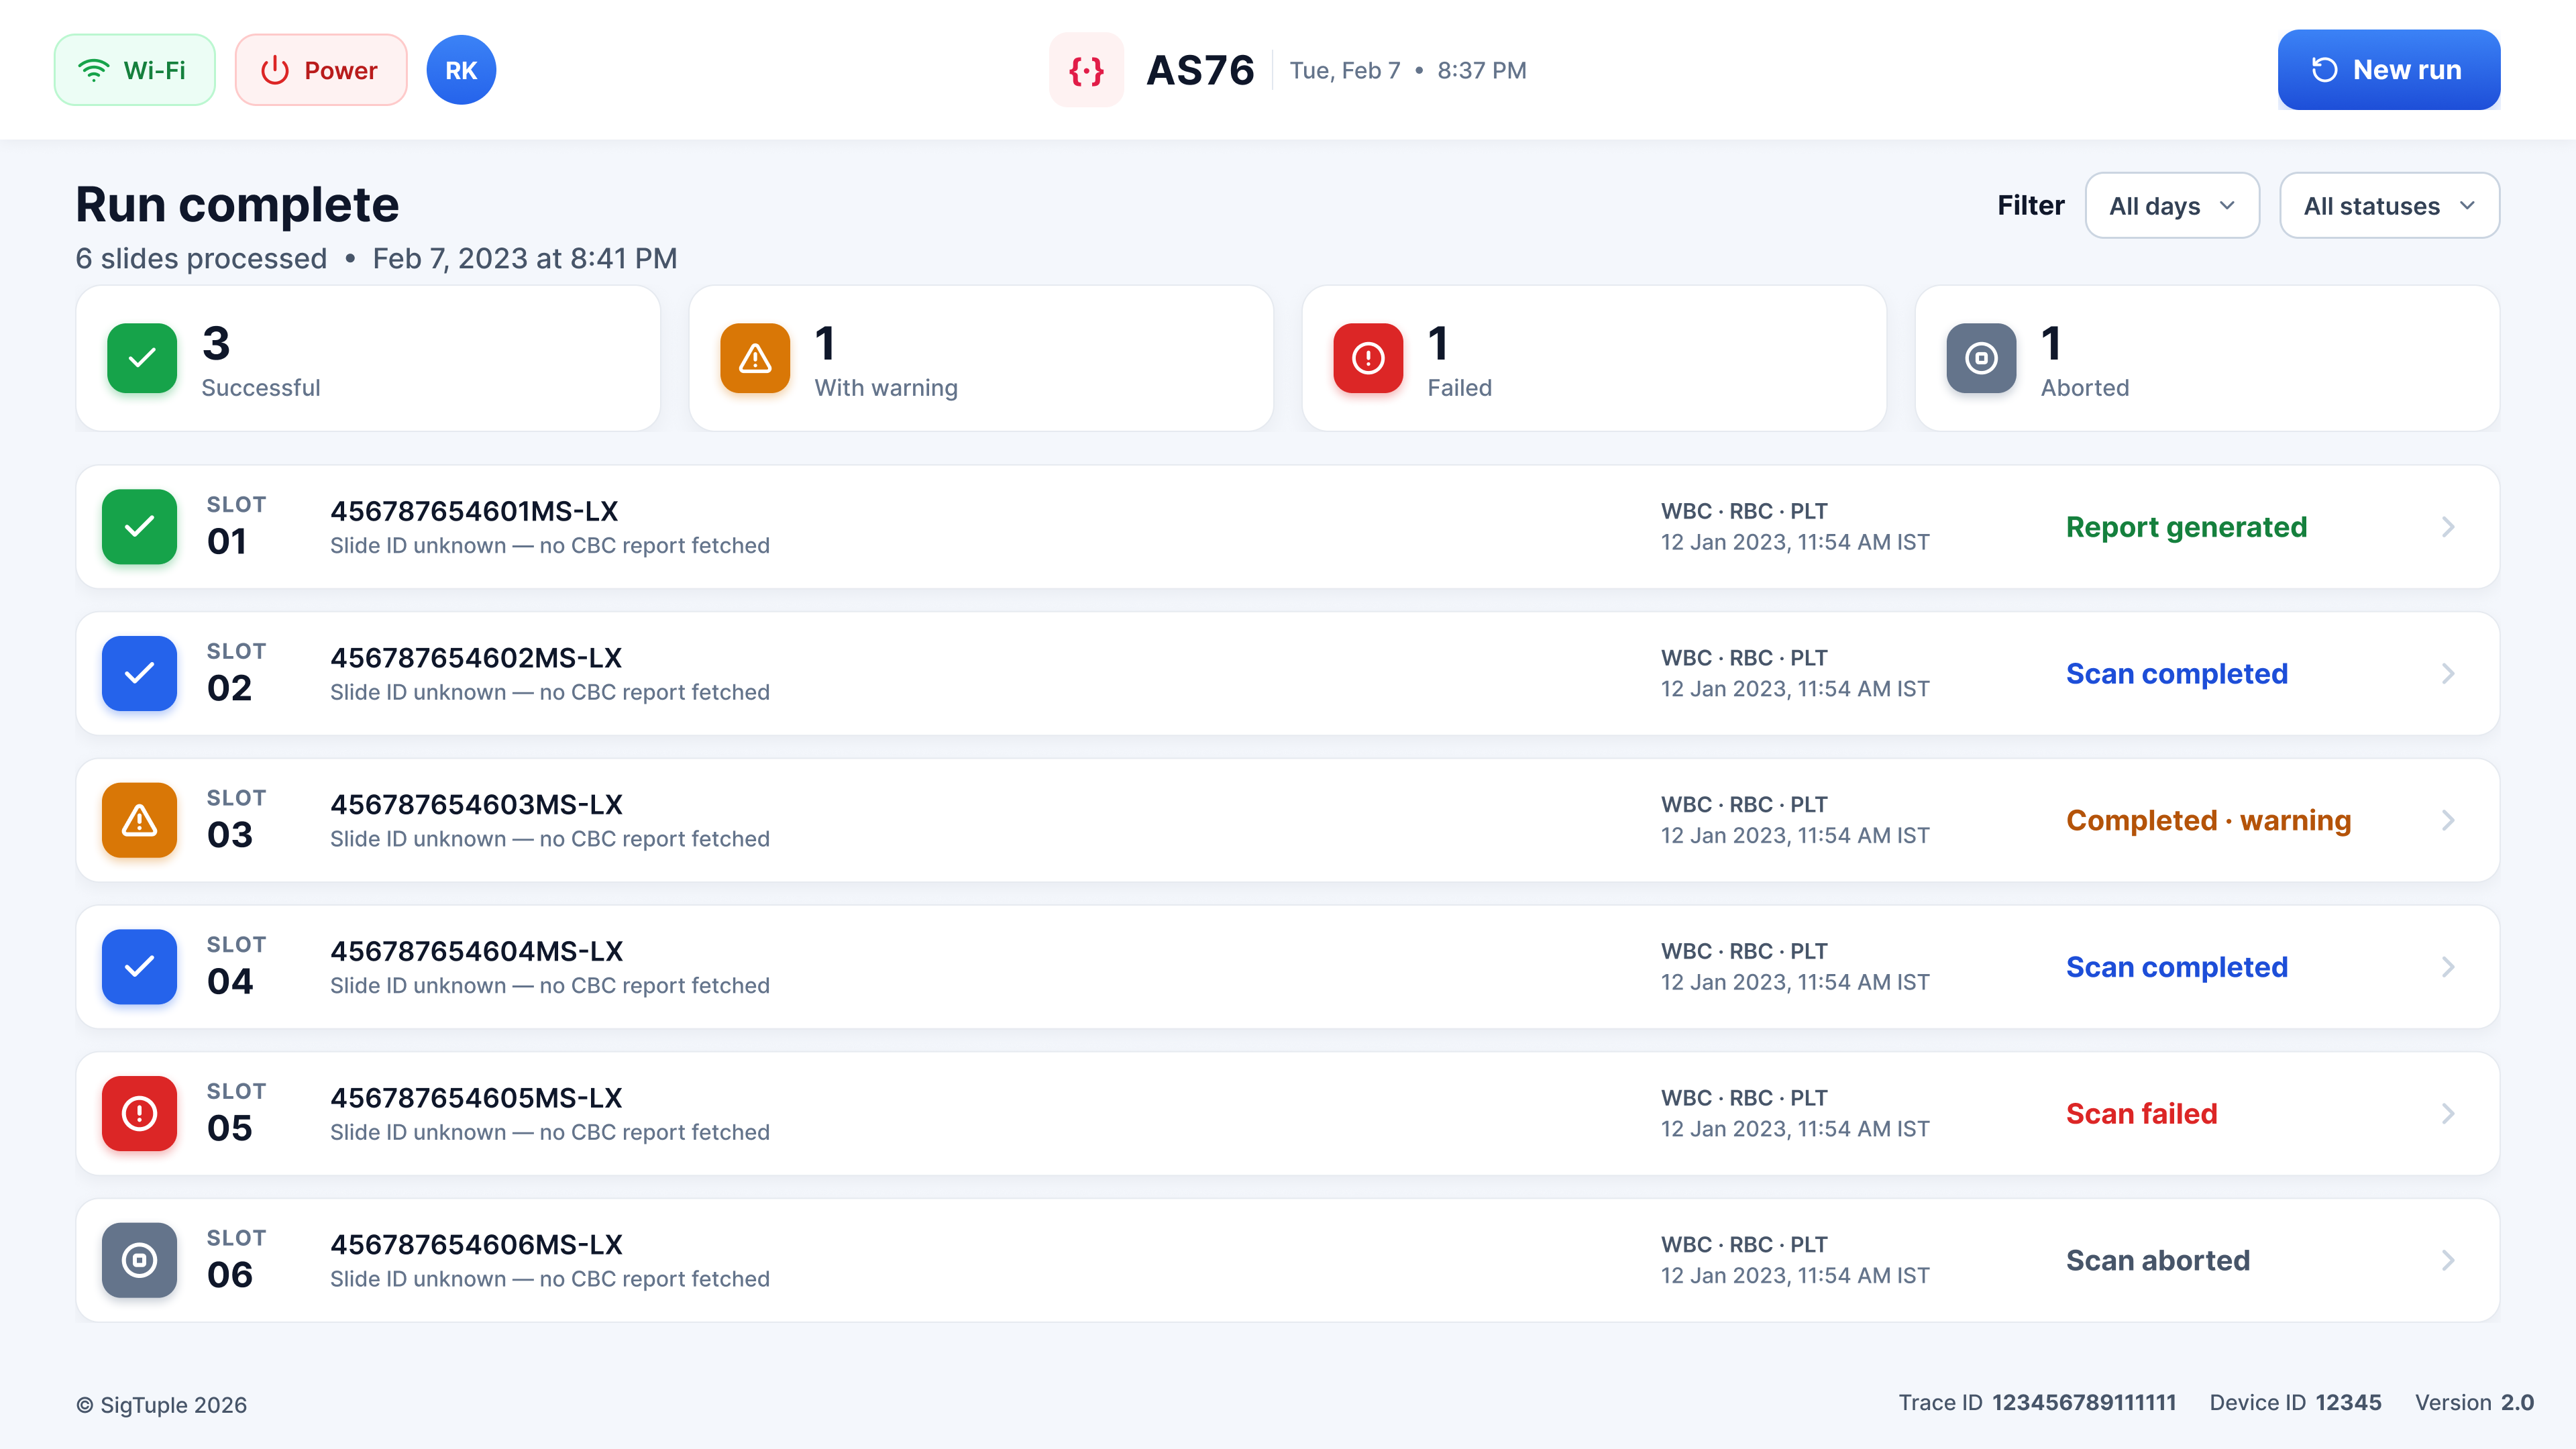Click the timestamp in Slot 05 row
The width and height of the screenshot is (2576, 1449).
pyautogui.click(x=1795, y=1129)
